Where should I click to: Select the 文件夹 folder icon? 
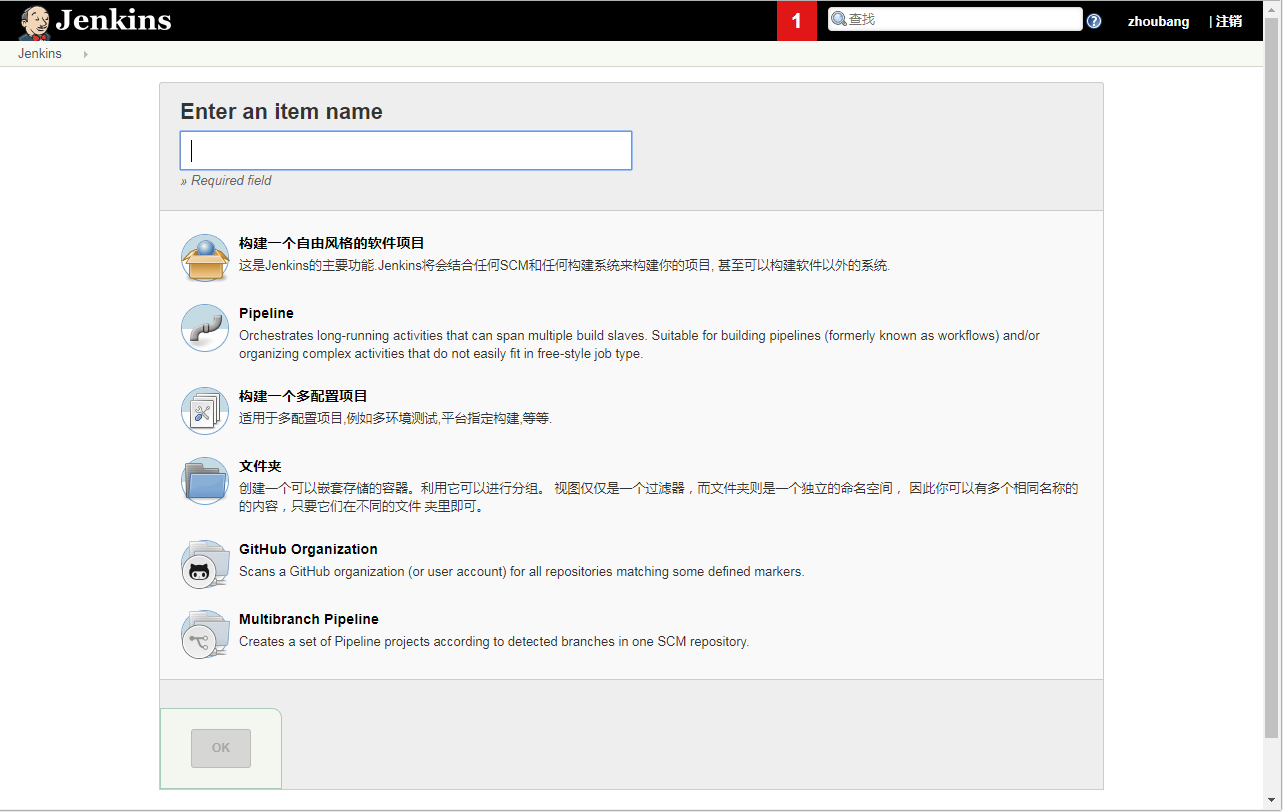pyautogui.click(x=205, y=481)
